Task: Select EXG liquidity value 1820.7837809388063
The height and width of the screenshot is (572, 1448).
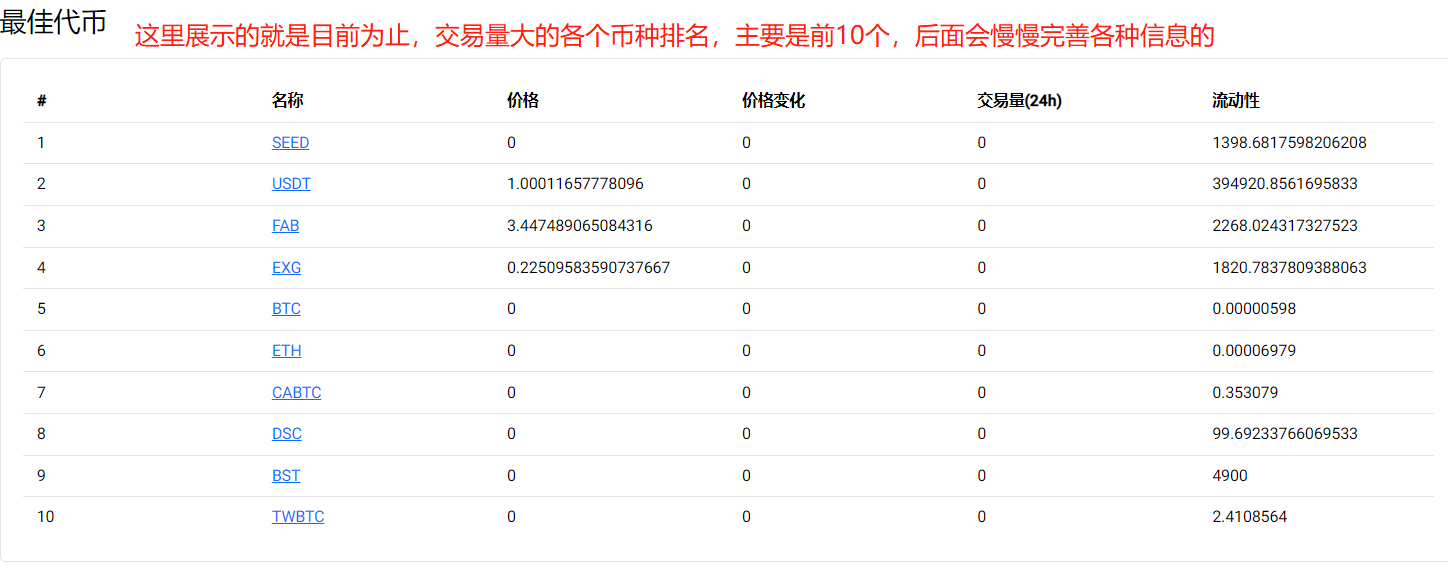Action: tap(1289, 268)
